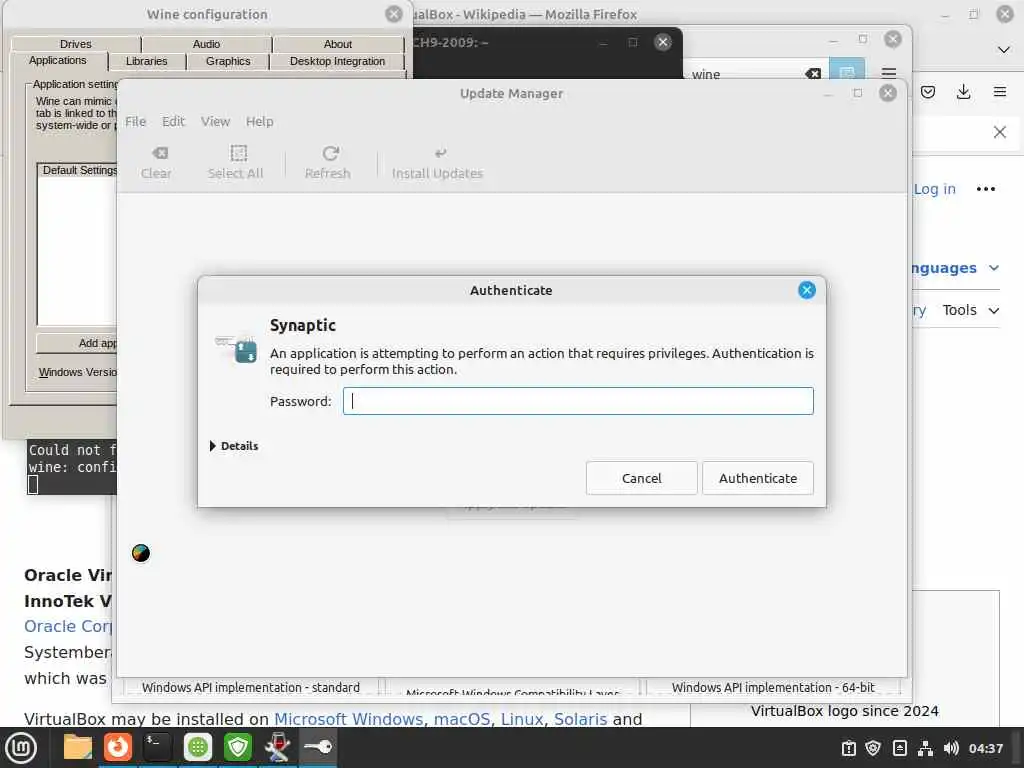Open Firefox Downloads icon
1024x768 pixels.
pos(963,92)
